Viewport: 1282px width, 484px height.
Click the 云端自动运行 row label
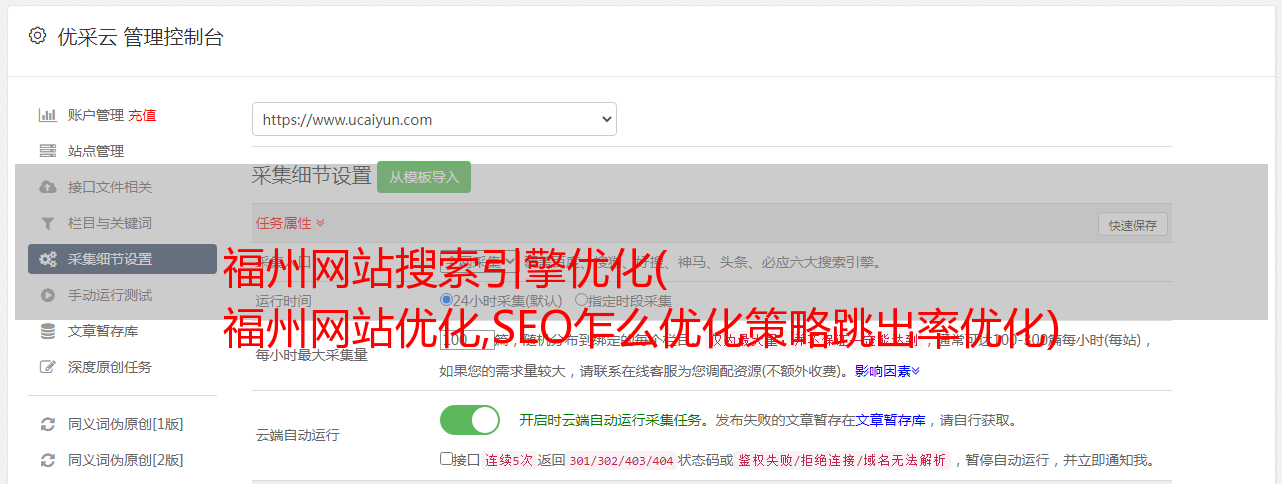coord(297,435)
